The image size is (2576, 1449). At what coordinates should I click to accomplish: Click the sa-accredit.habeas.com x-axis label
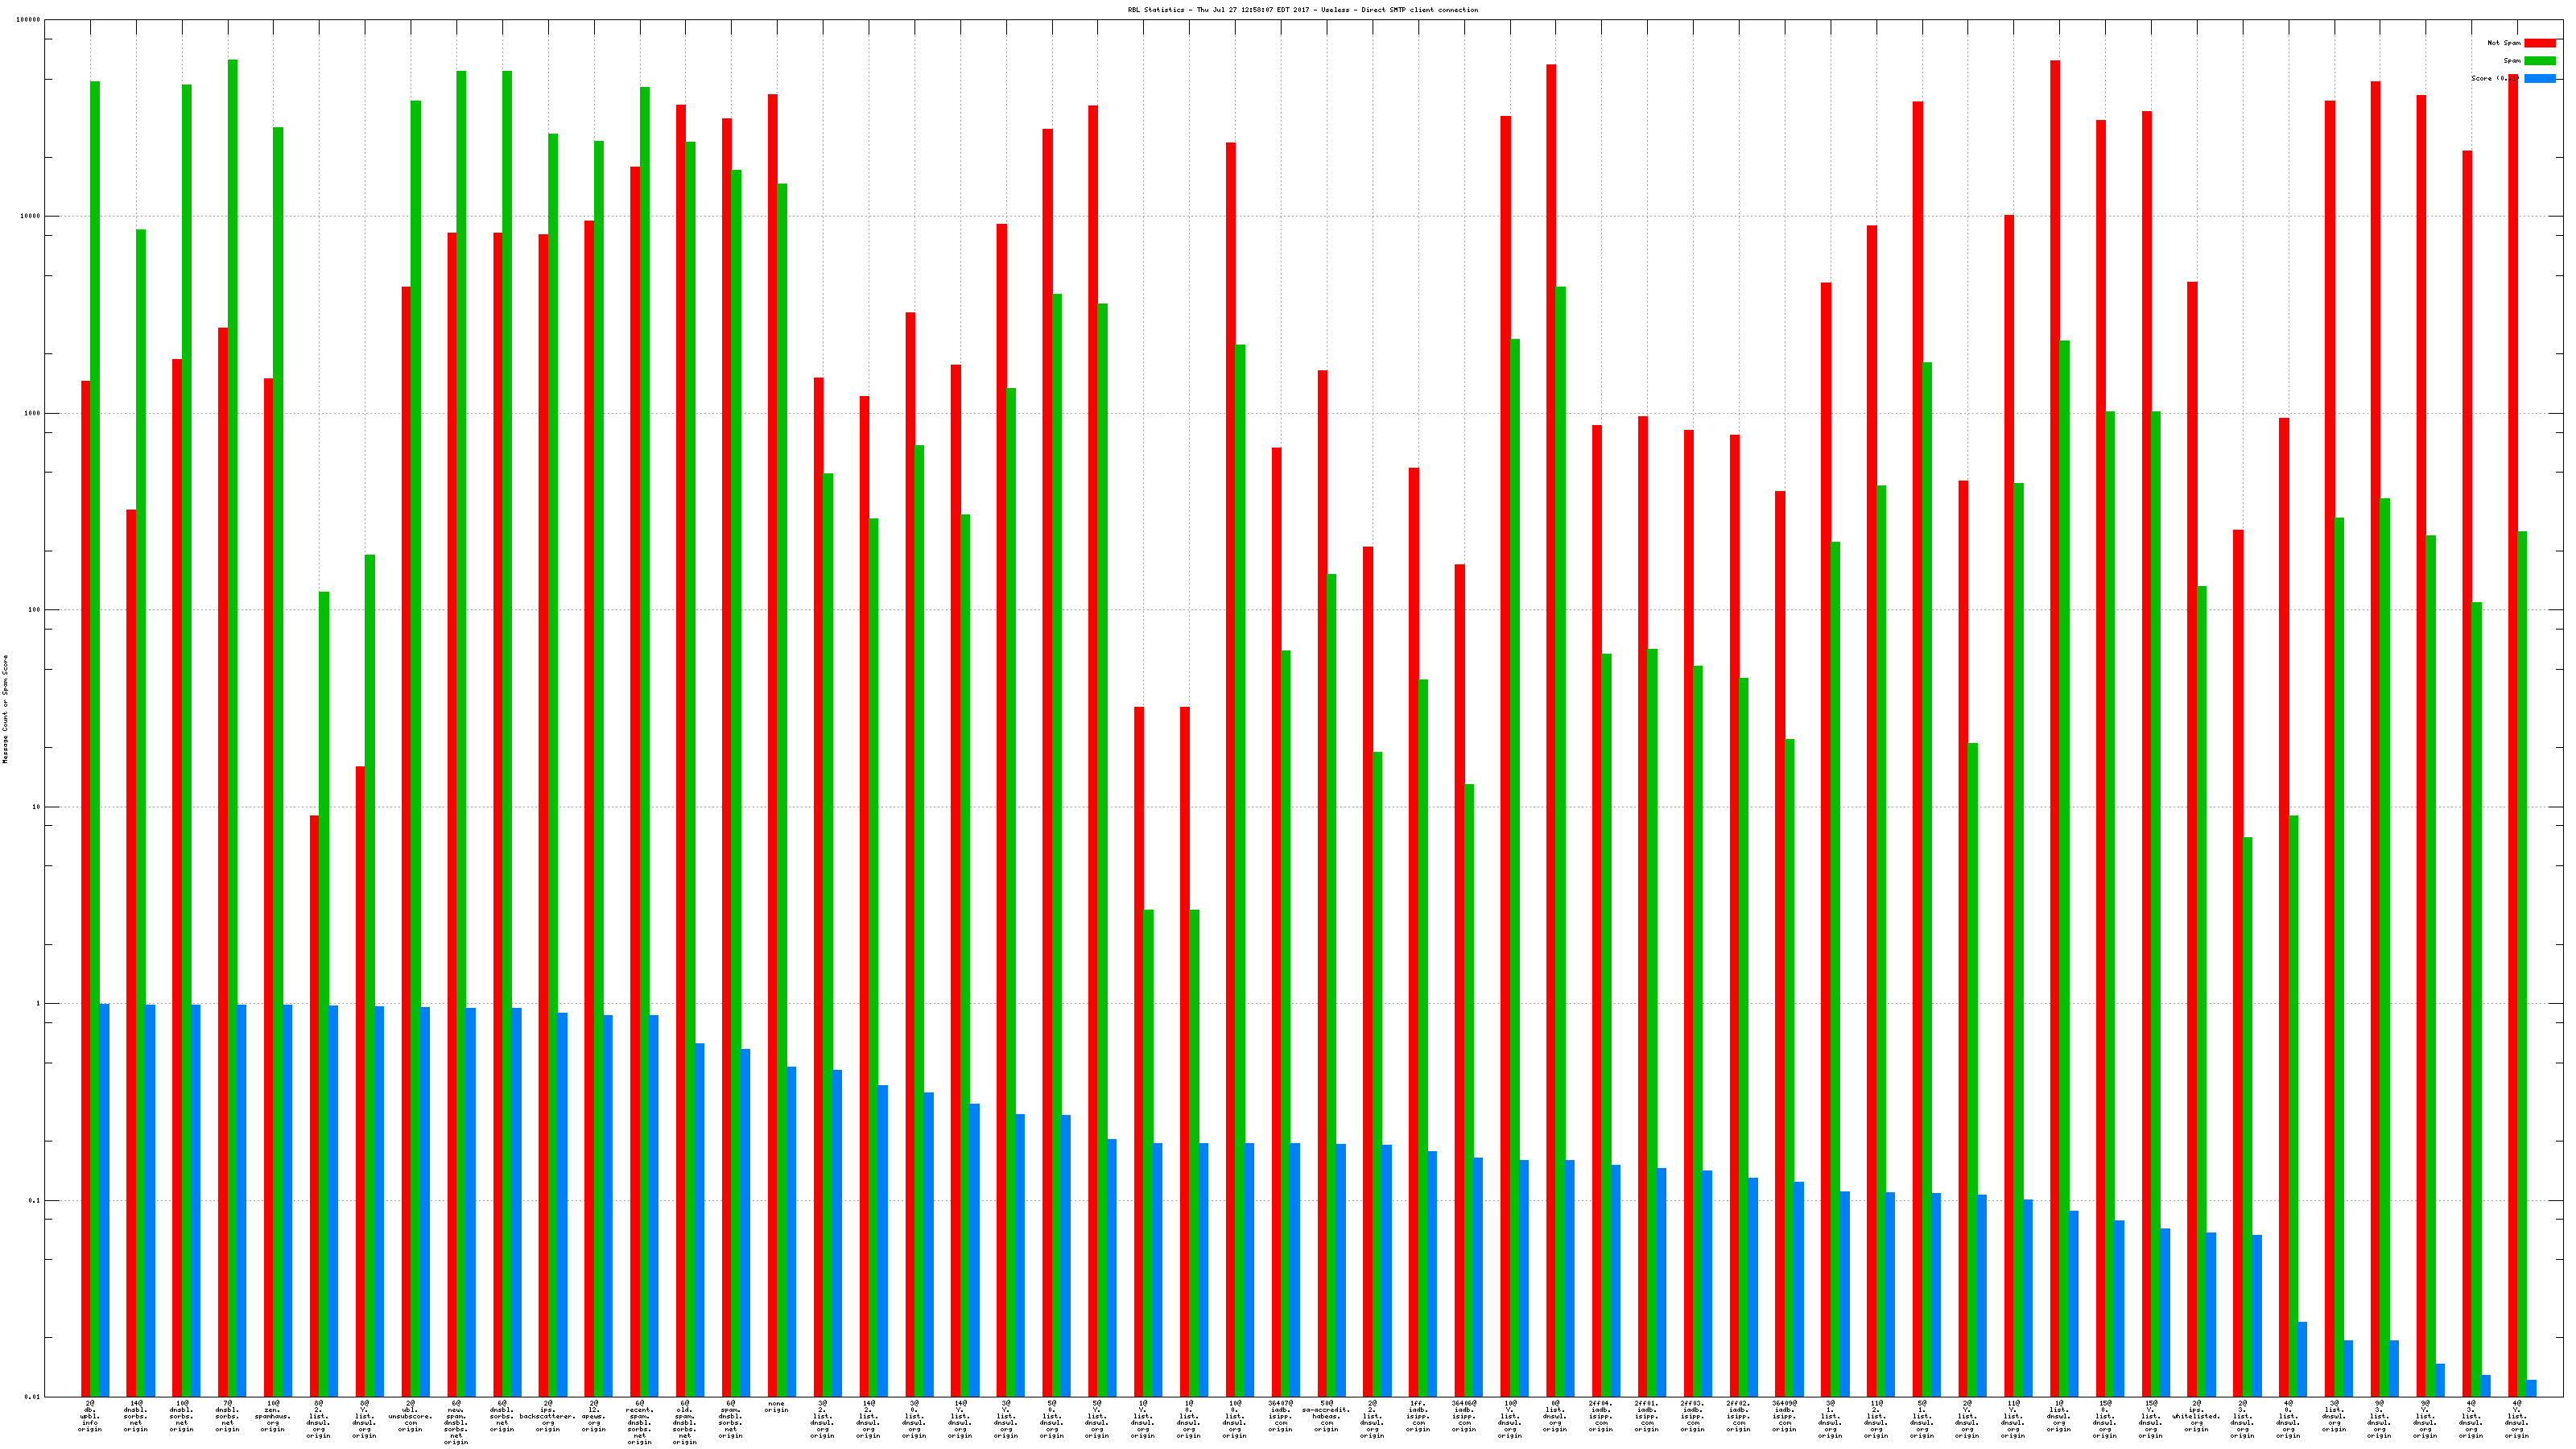[x=1326, y=1416]
